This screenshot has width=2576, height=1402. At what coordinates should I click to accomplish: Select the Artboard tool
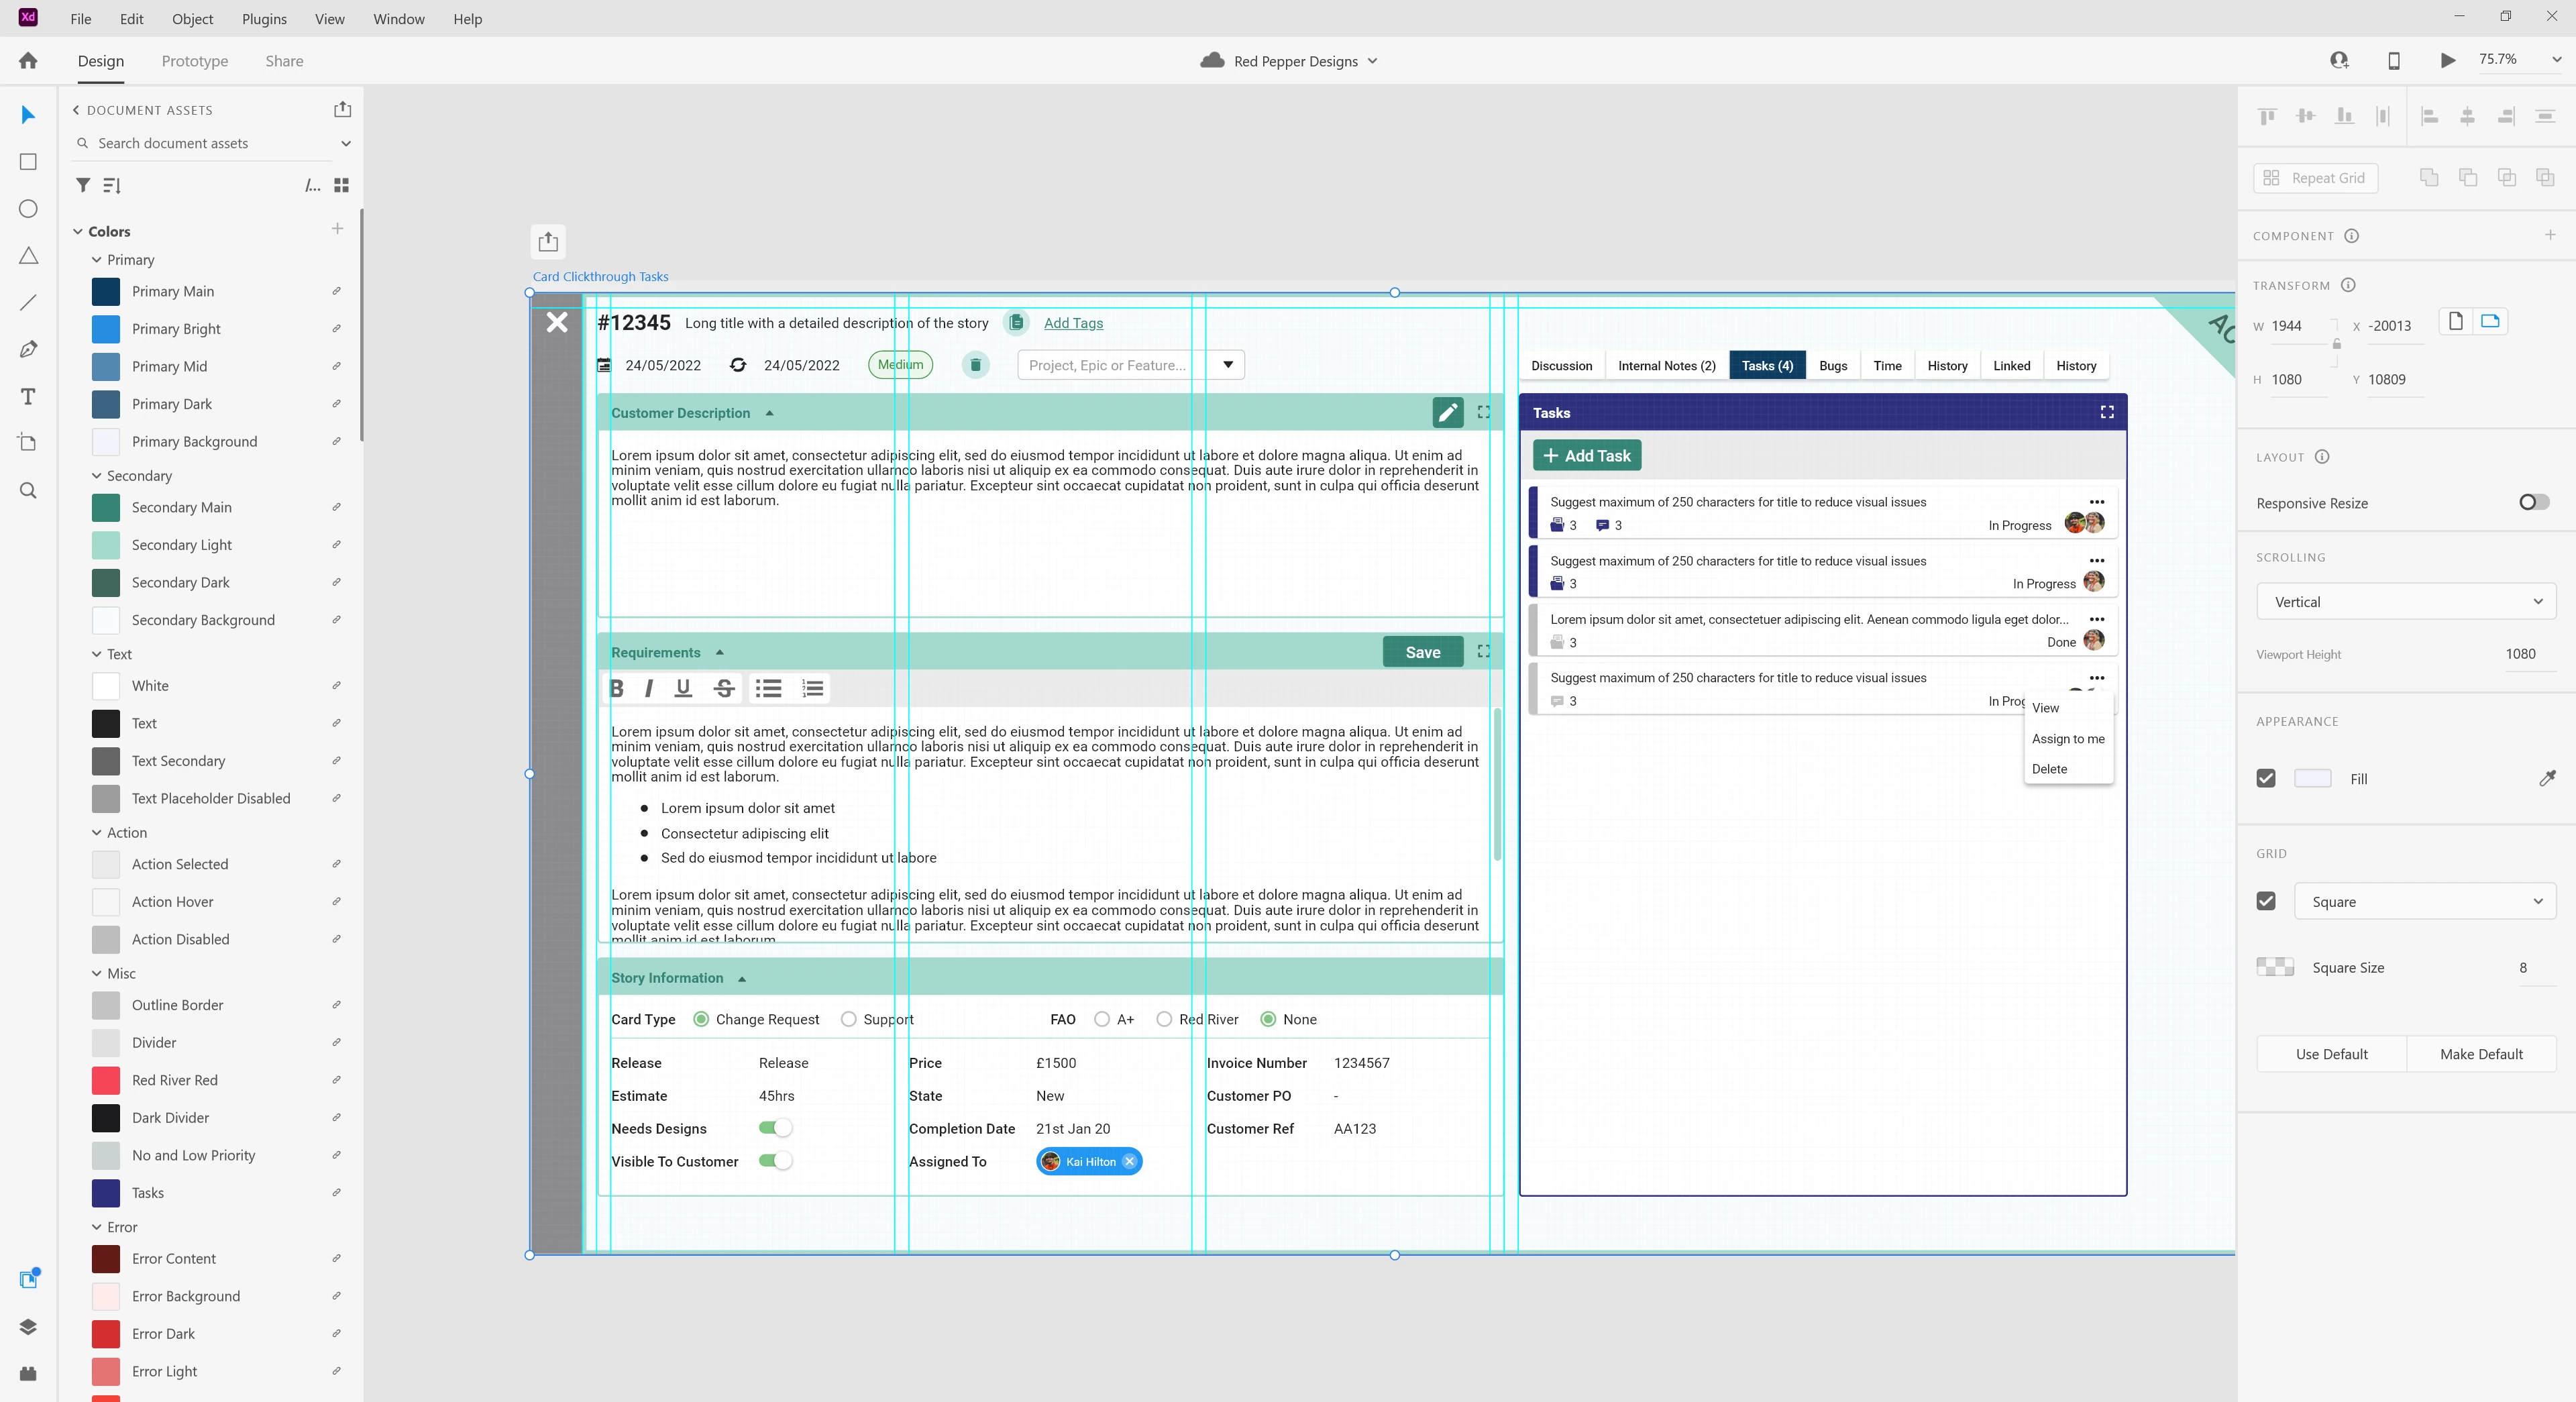coord(28,443)
